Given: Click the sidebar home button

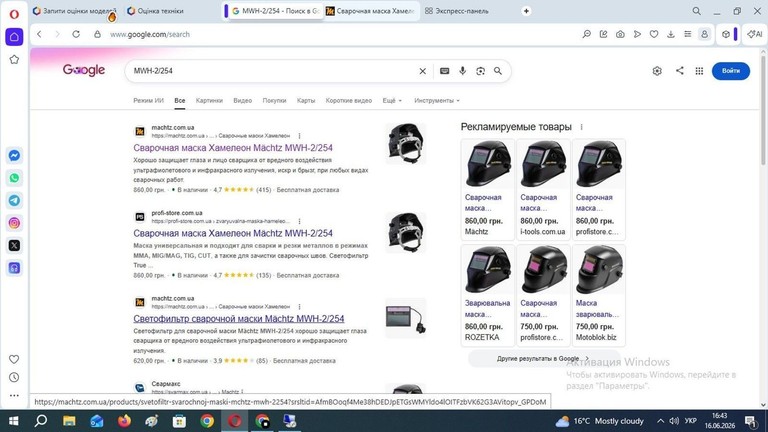Looking at the screenshot, I should [14, 37].
